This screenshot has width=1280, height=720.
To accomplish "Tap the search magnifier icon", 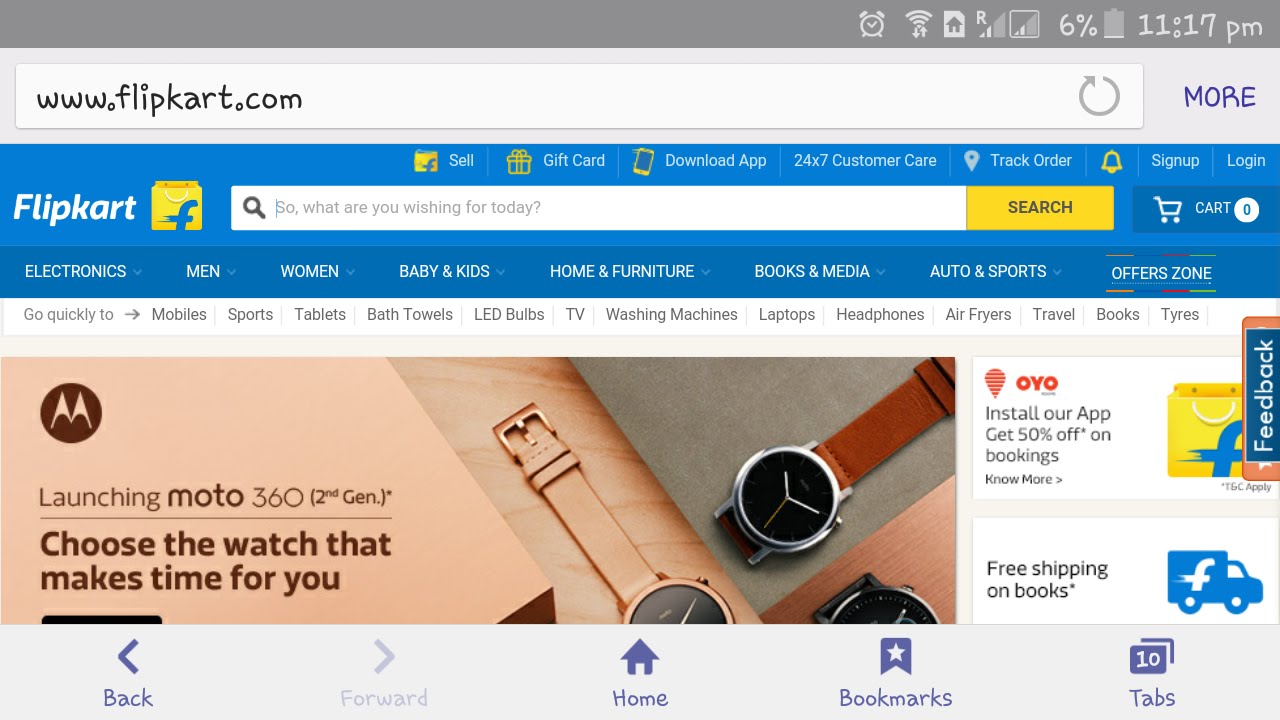I will pos(254,207).
